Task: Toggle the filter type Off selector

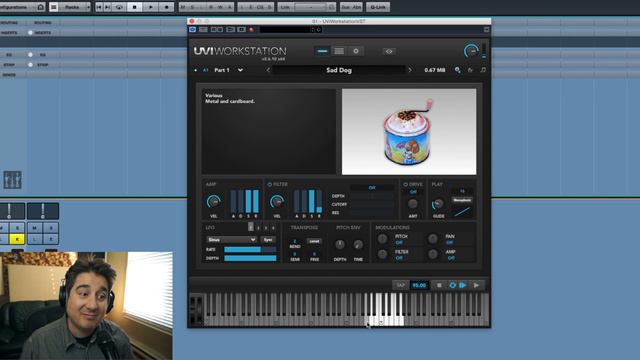Action: pos(372,188)
